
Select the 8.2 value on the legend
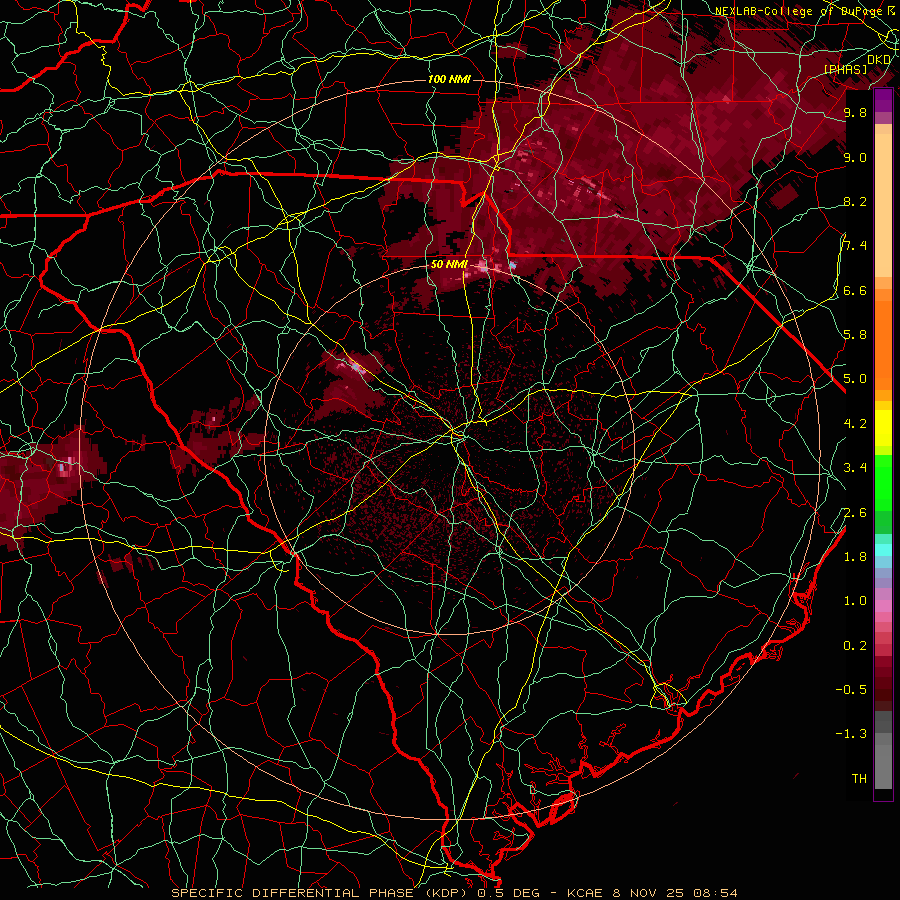point(855,201)
